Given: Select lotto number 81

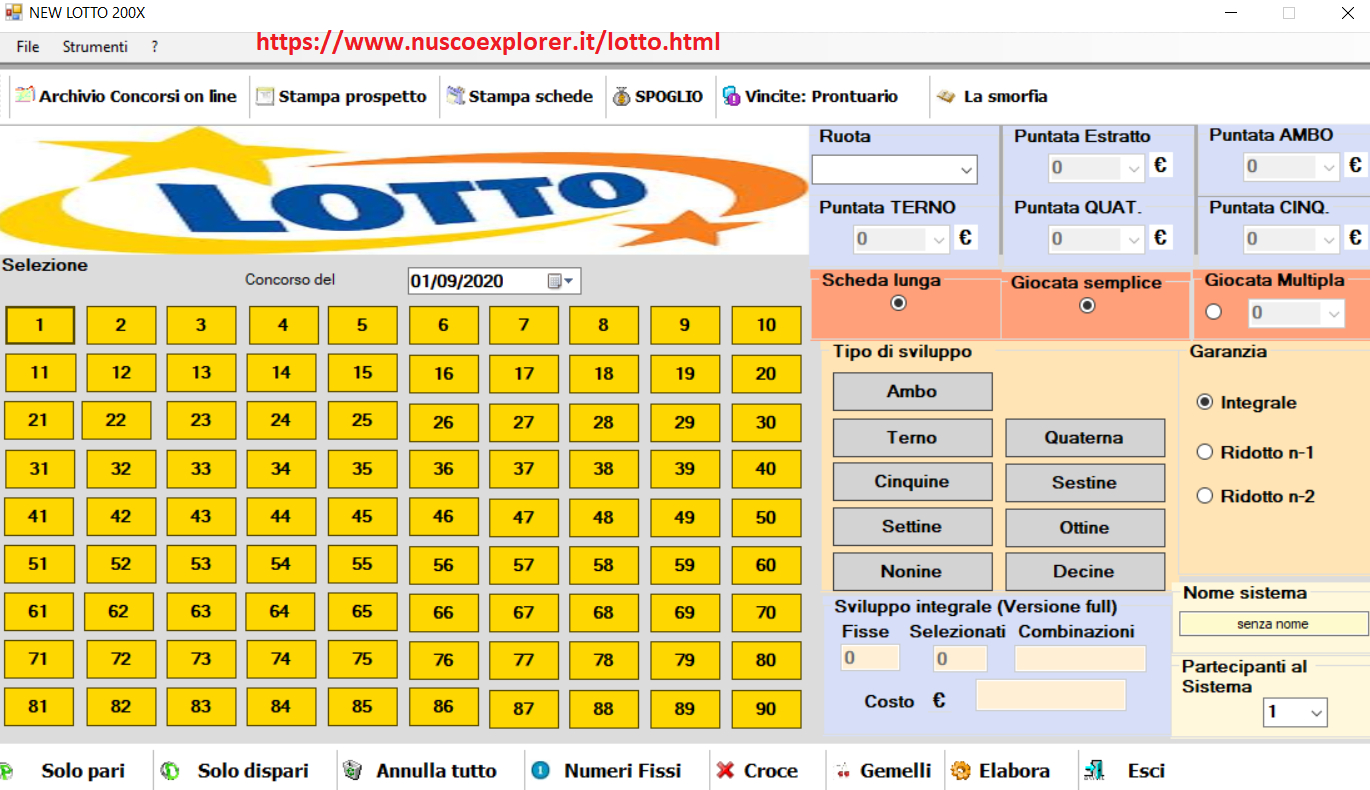Looking at the screenshot, I should tap(38, 706).
